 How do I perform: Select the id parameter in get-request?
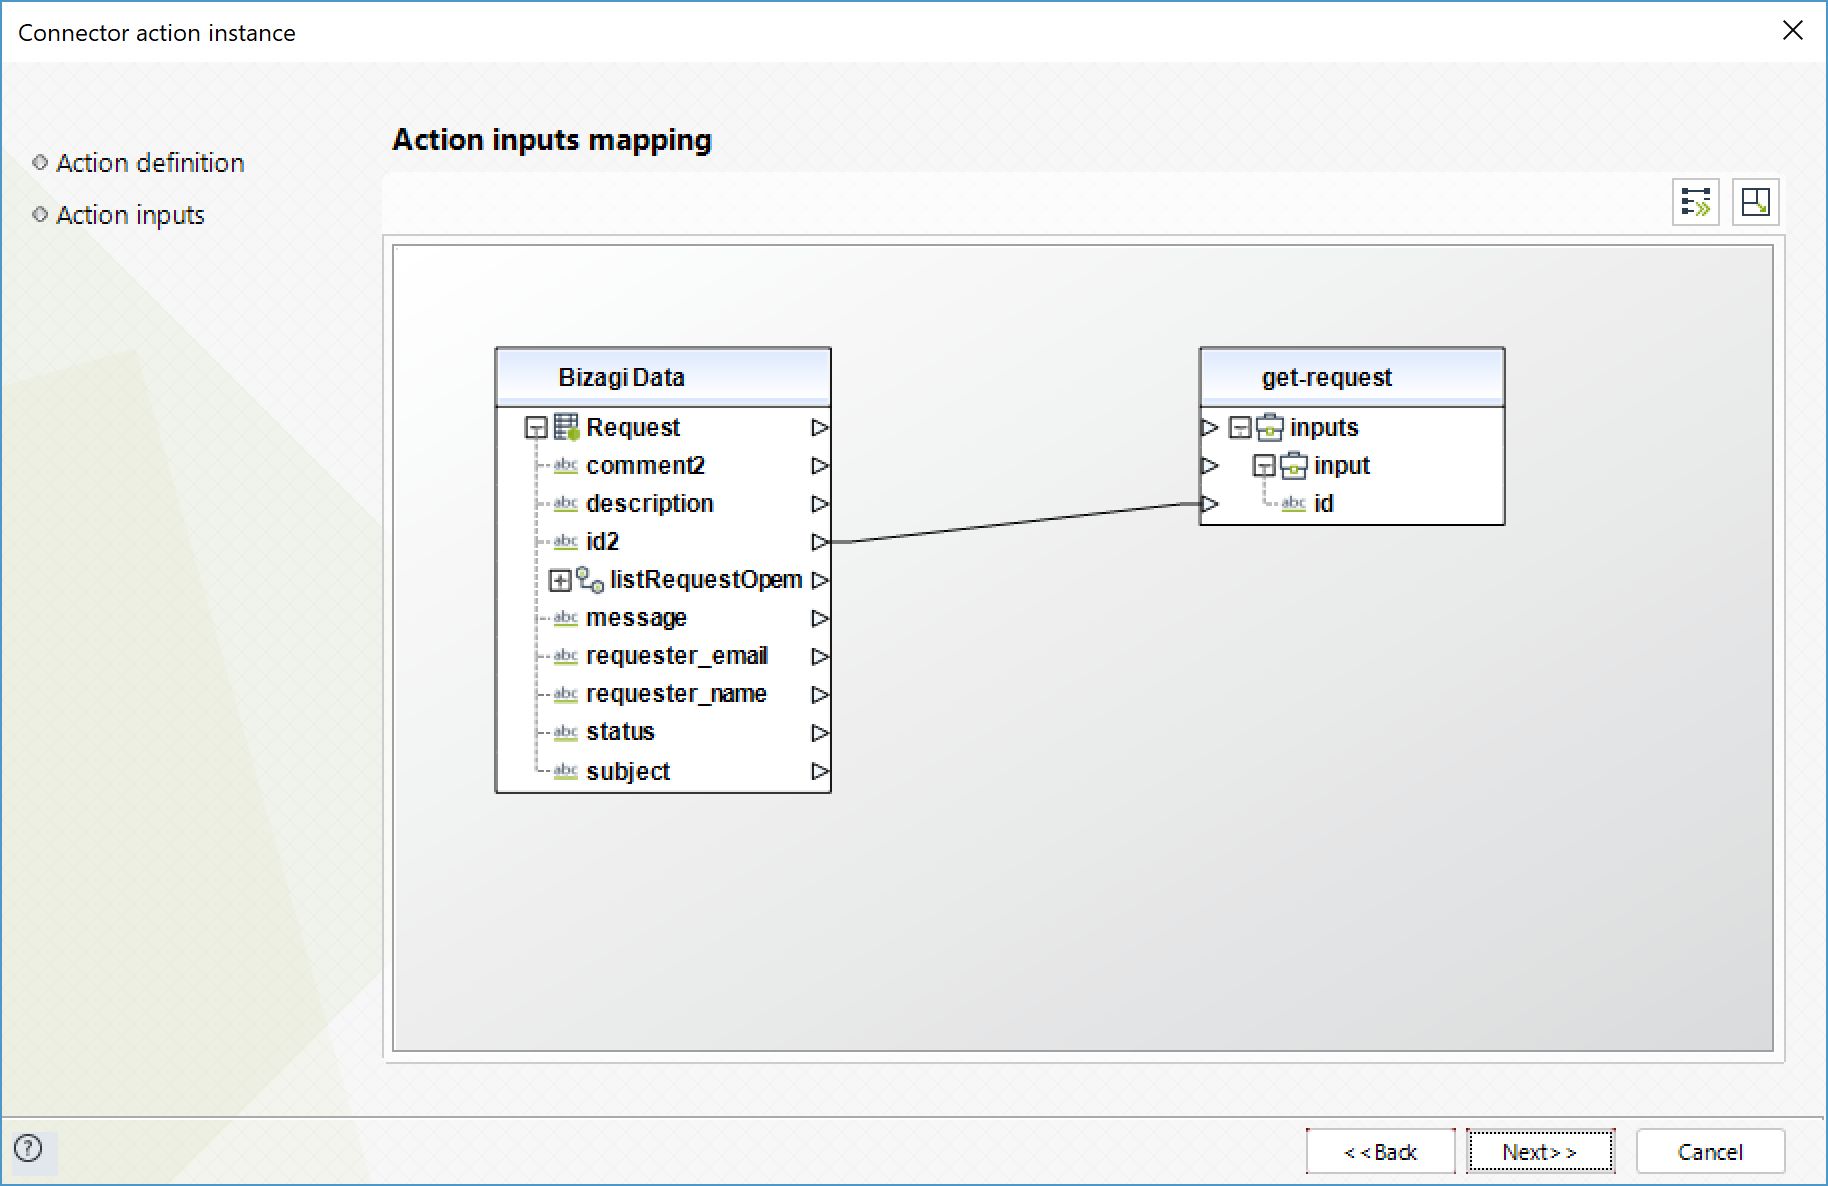click(x=1324, y=504)
